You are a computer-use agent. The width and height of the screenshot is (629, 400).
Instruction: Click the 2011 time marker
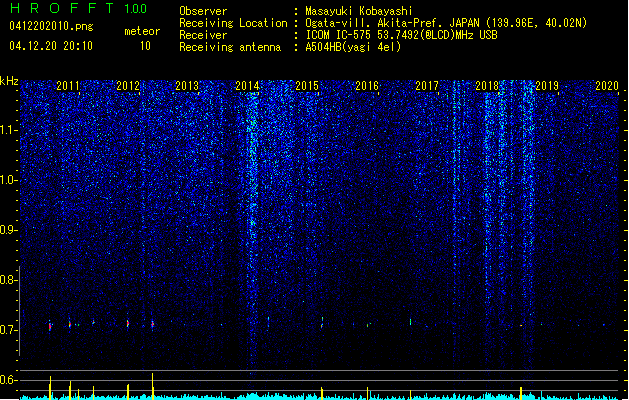tap(68, 85)
